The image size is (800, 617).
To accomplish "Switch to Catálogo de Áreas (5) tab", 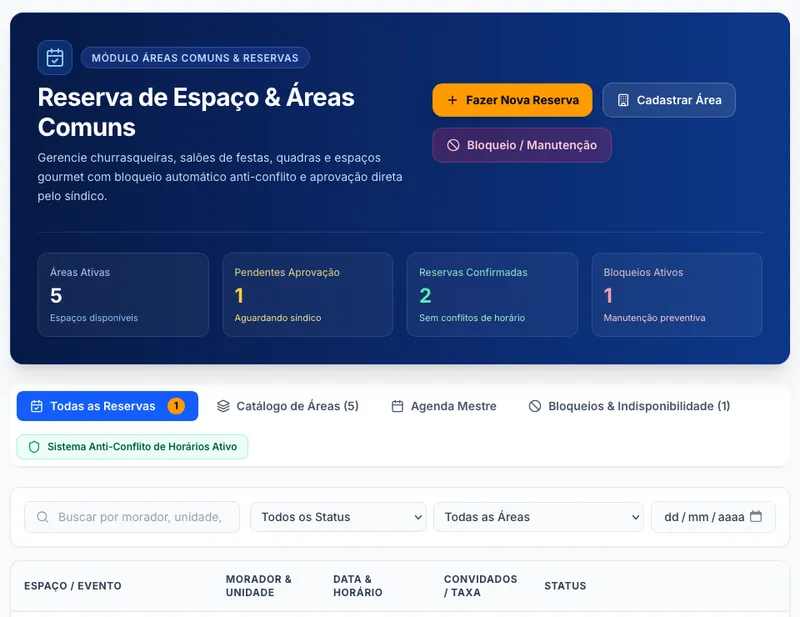I will pos(288,406).
